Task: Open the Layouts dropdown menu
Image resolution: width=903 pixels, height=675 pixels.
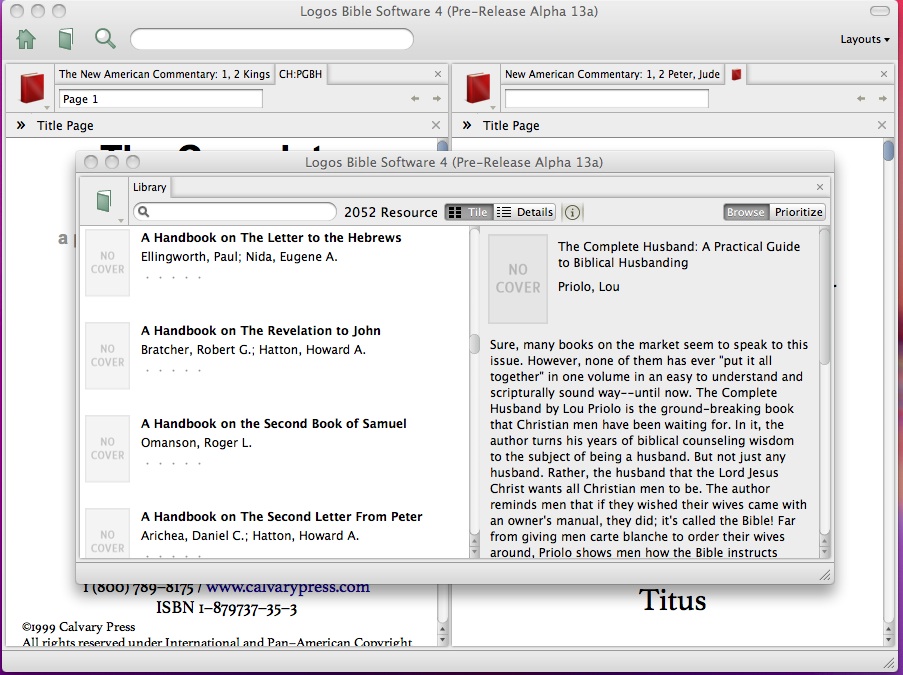Action: [x=864, y=39]
